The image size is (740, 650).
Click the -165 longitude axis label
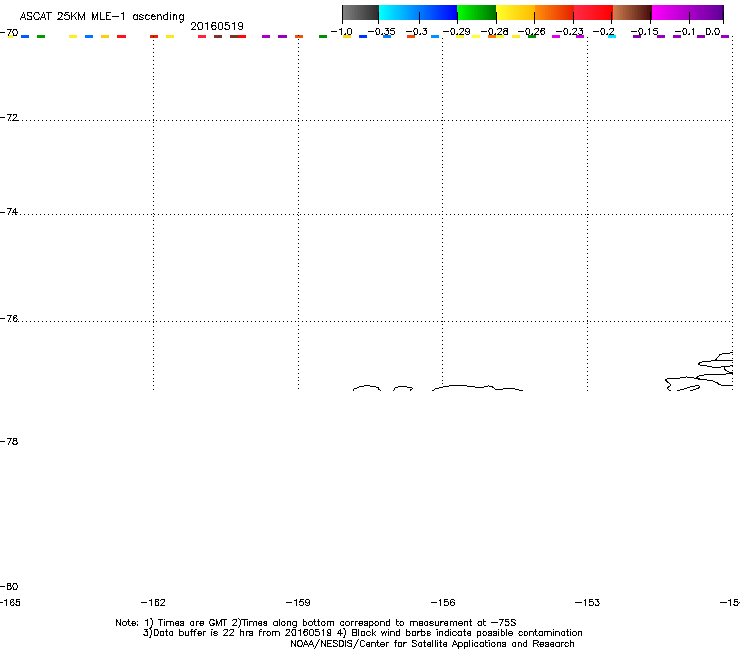coord(10,602)
